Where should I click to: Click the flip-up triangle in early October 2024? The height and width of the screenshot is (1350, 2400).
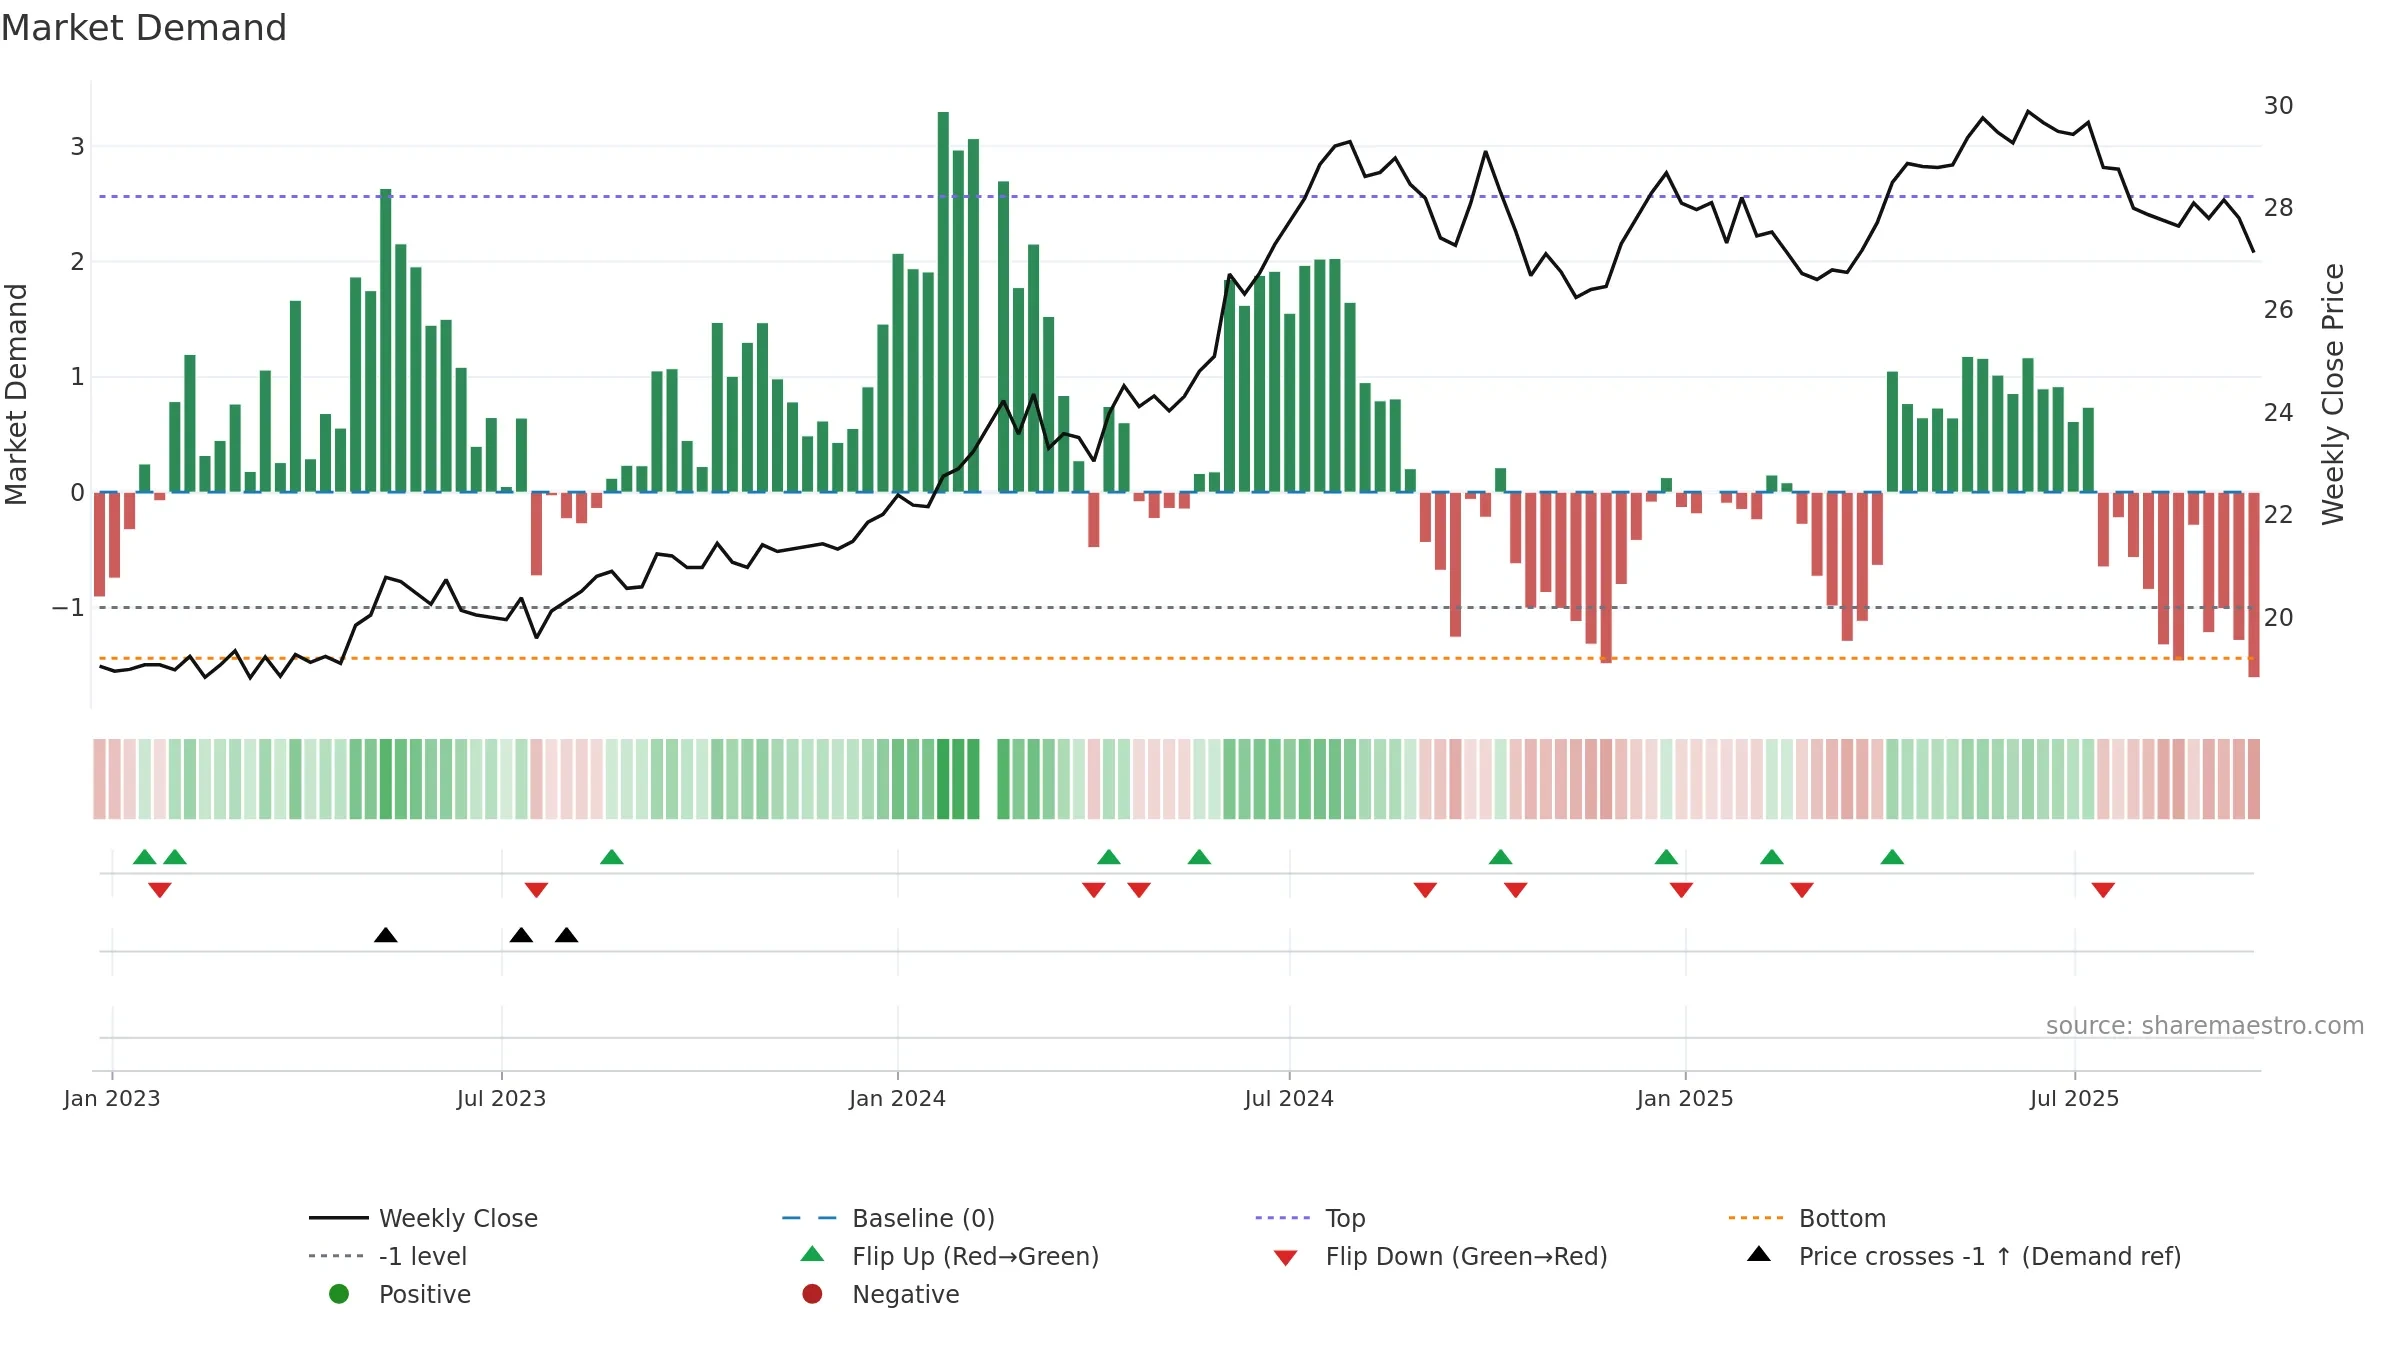pyautogui.click(x=1501, y=857)
